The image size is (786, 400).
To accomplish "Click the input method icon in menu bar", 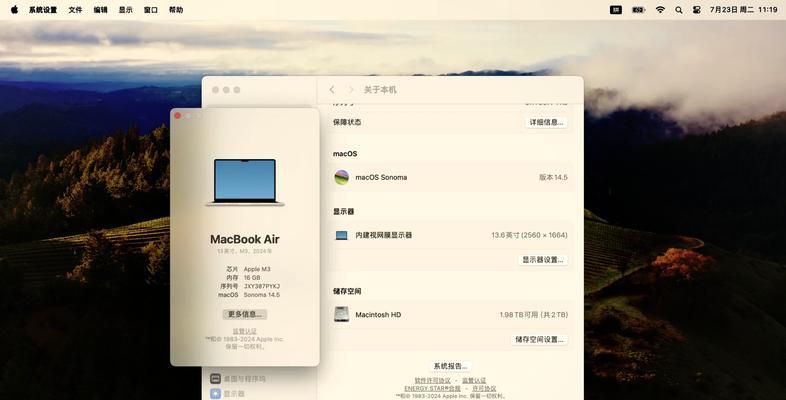I will 616,10.
